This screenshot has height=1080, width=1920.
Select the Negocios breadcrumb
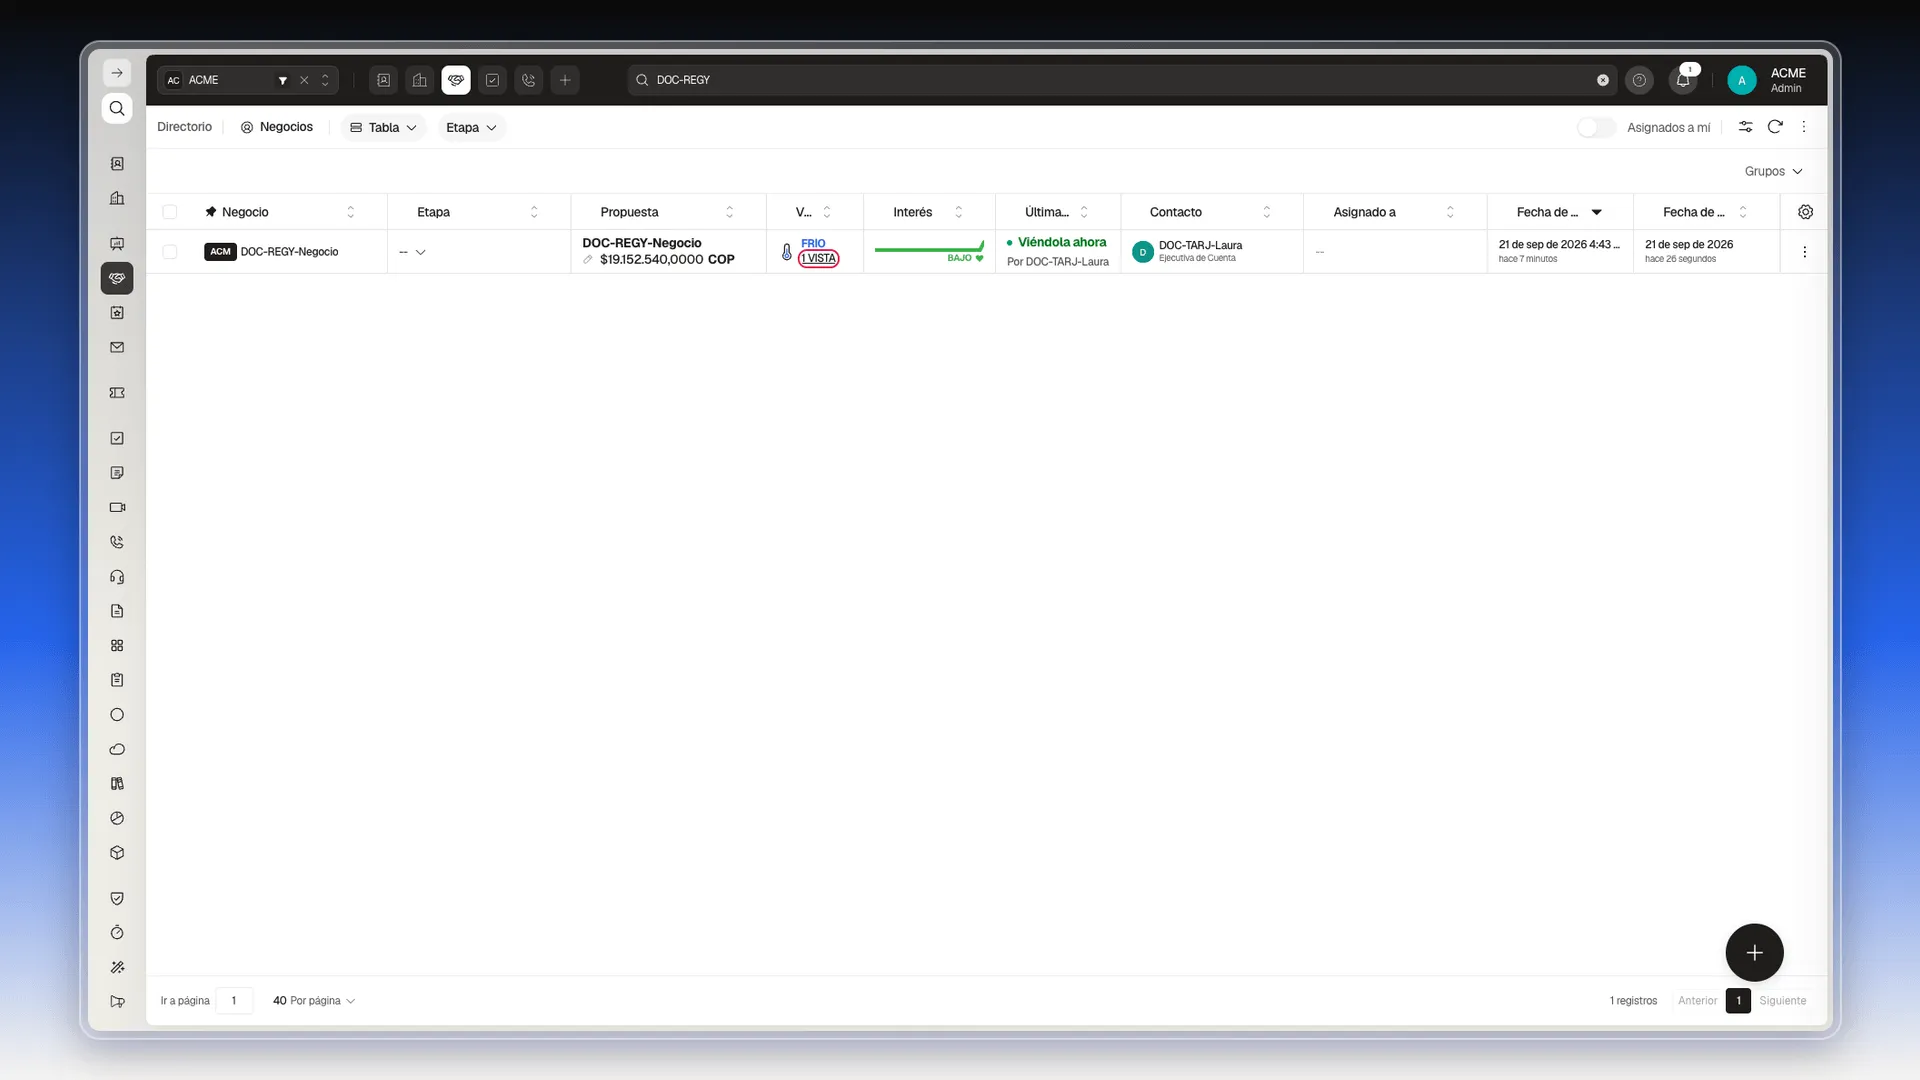point(277,127)
